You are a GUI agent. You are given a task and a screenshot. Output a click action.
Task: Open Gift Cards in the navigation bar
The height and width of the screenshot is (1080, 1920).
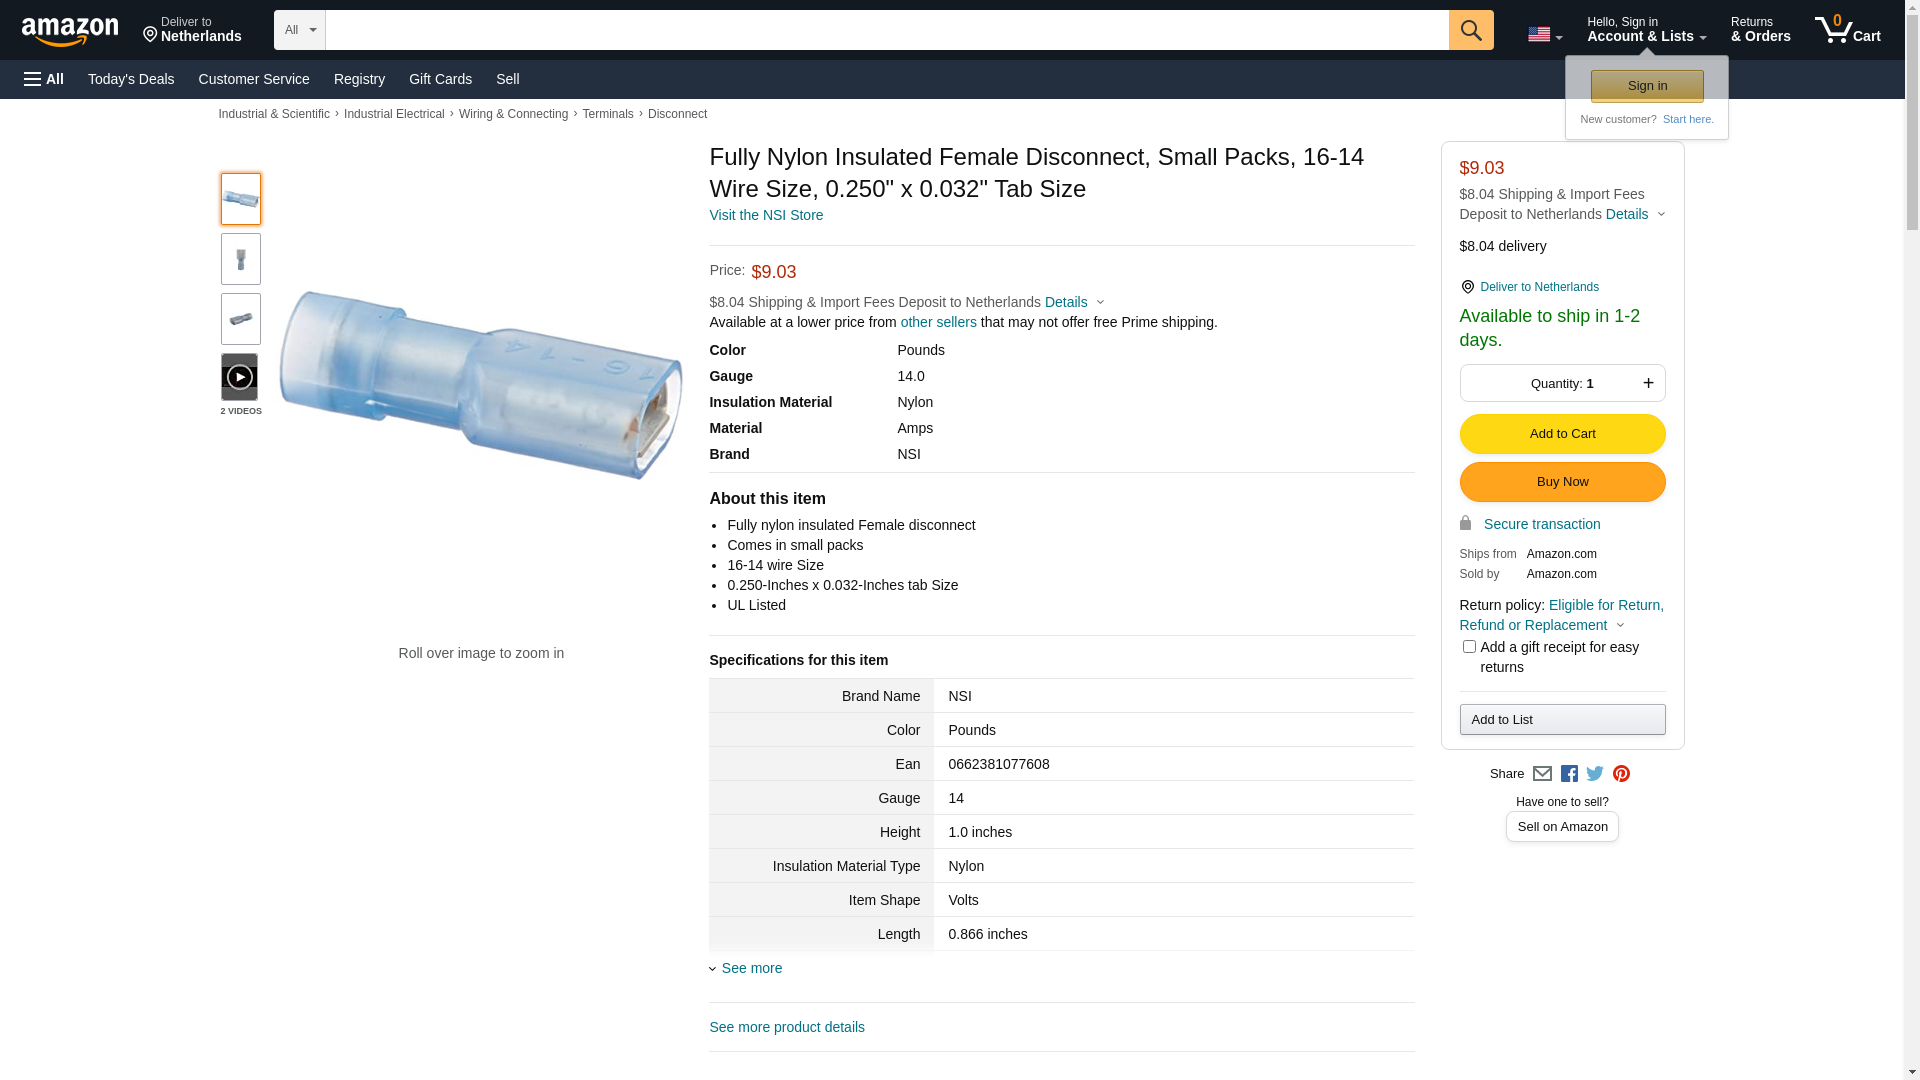pos(440,79)
